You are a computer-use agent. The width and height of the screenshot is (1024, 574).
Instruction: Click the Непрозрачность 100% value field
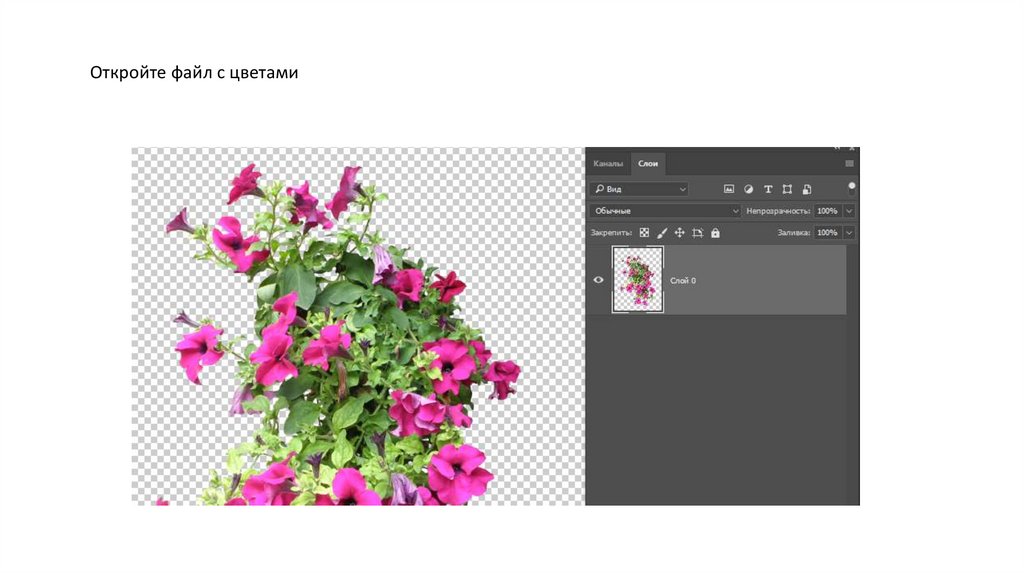827,211
